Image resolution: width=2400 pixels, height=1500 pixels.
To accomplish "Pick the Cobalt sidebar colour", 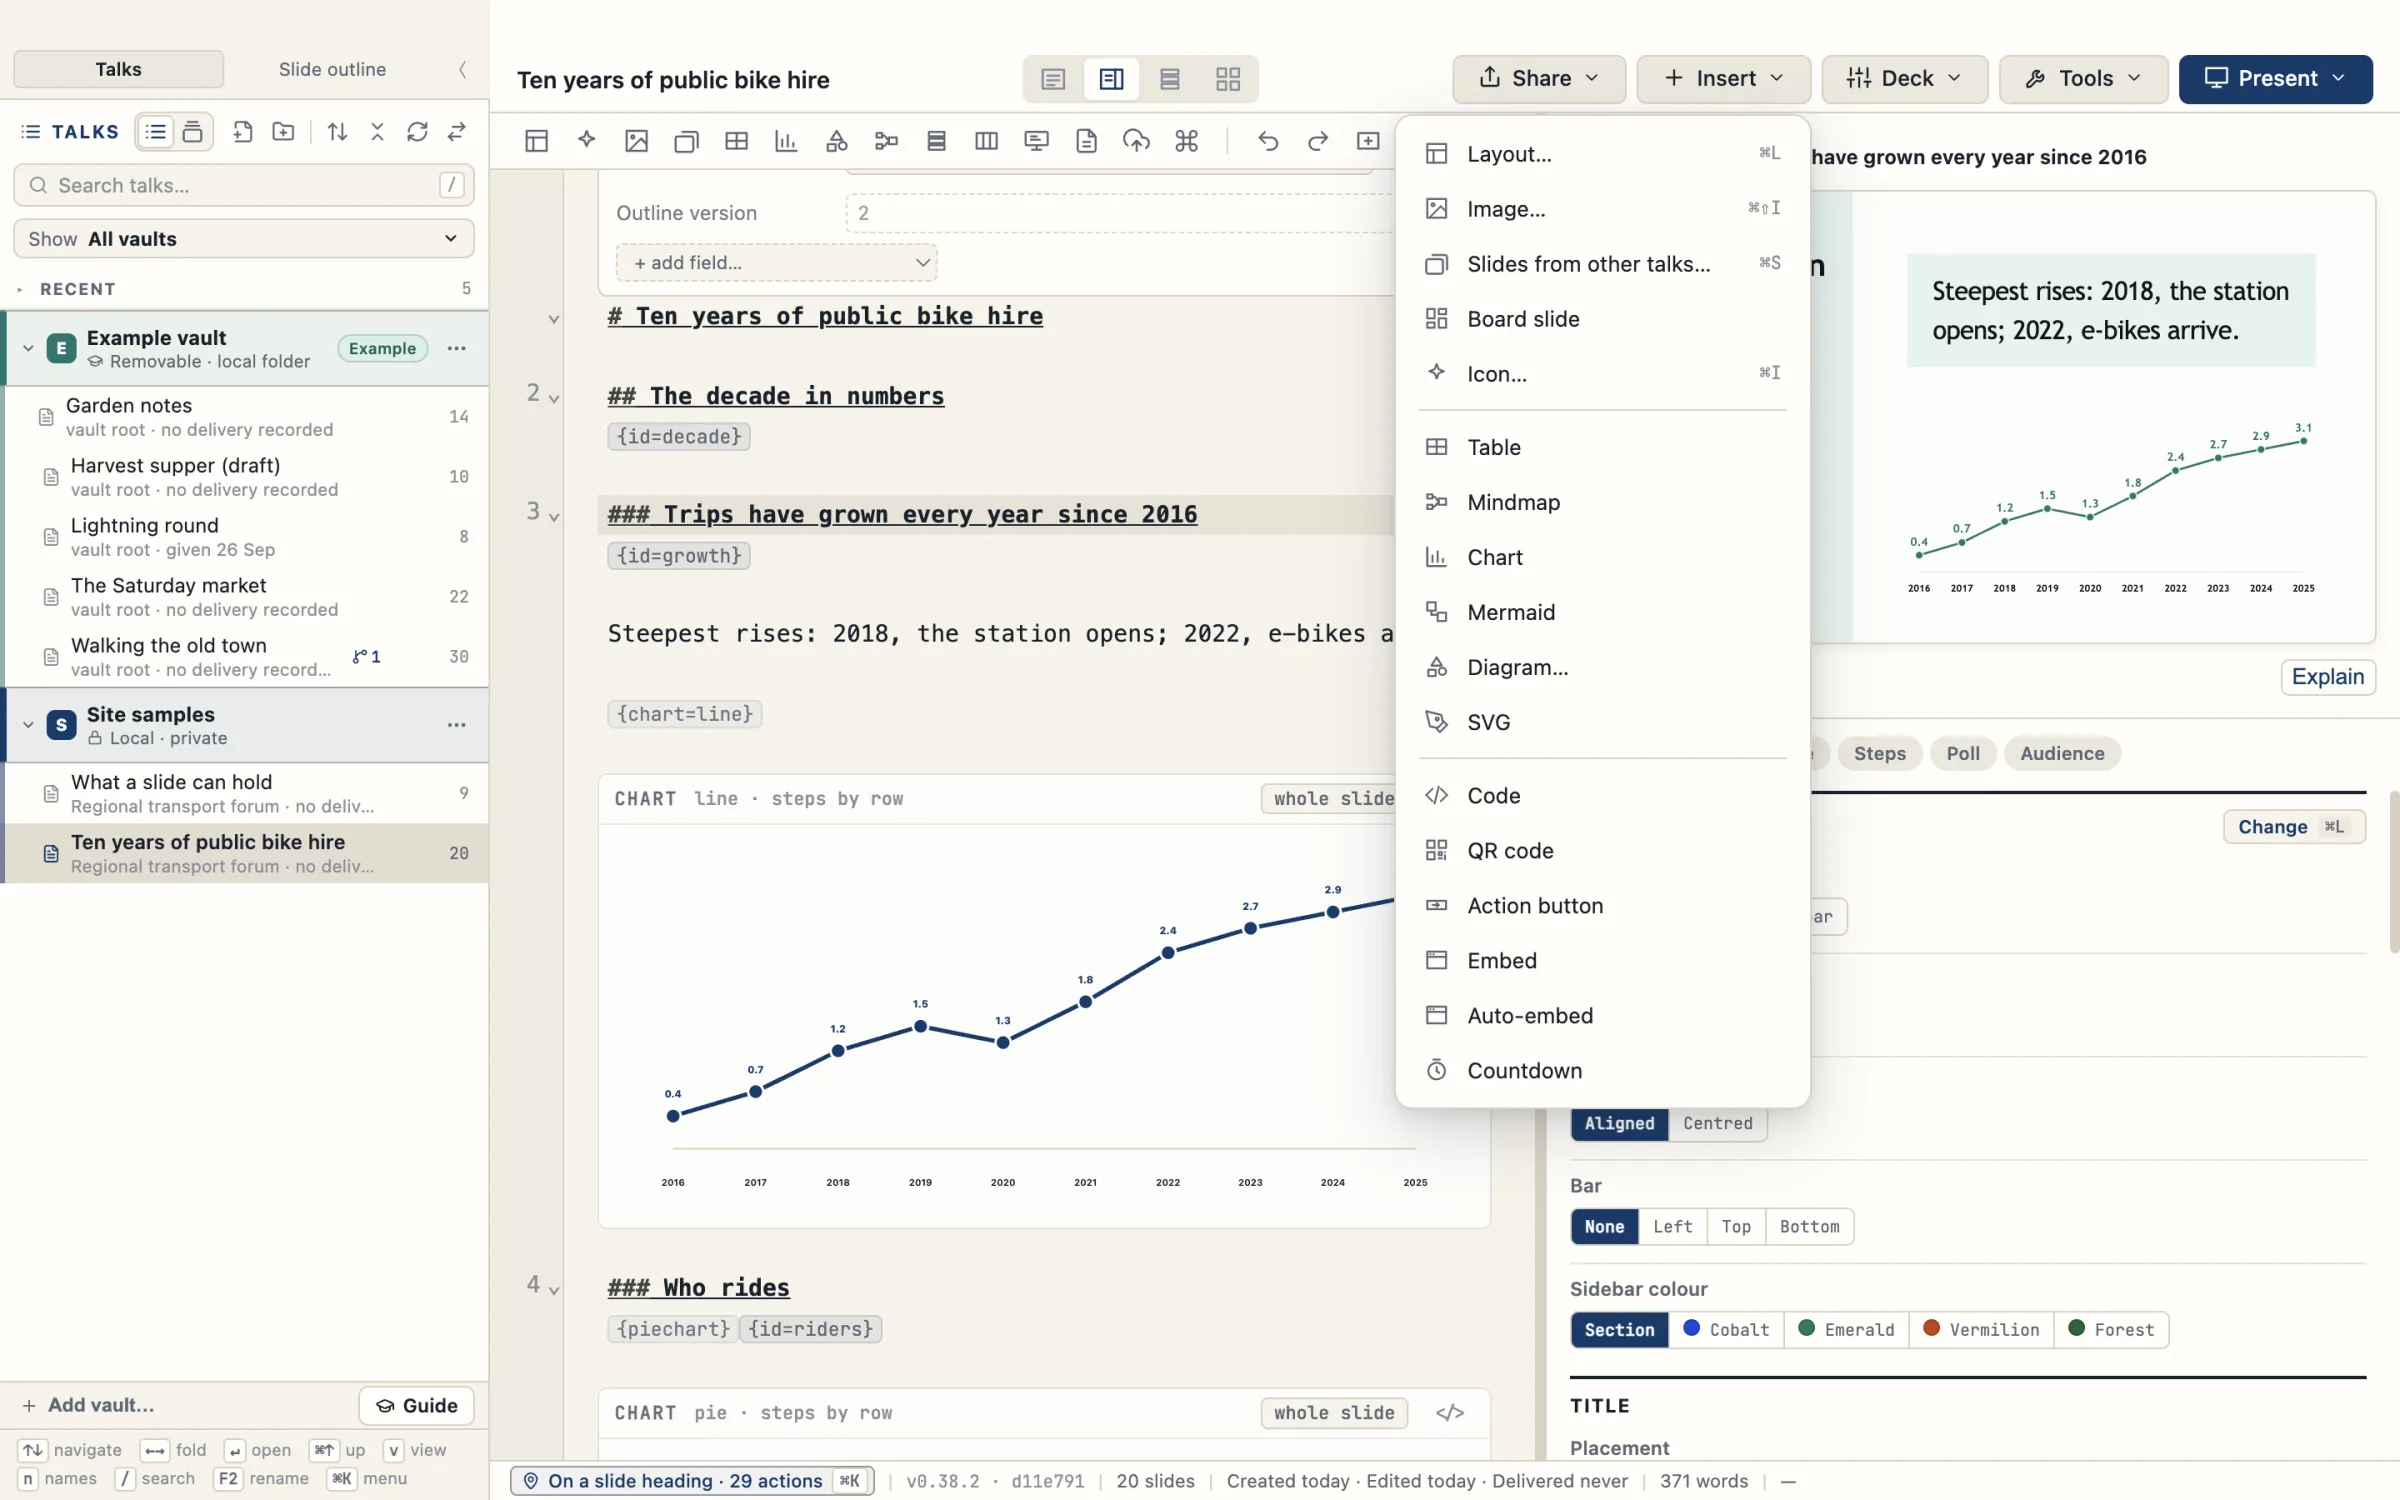I will click(1726, 1329).
